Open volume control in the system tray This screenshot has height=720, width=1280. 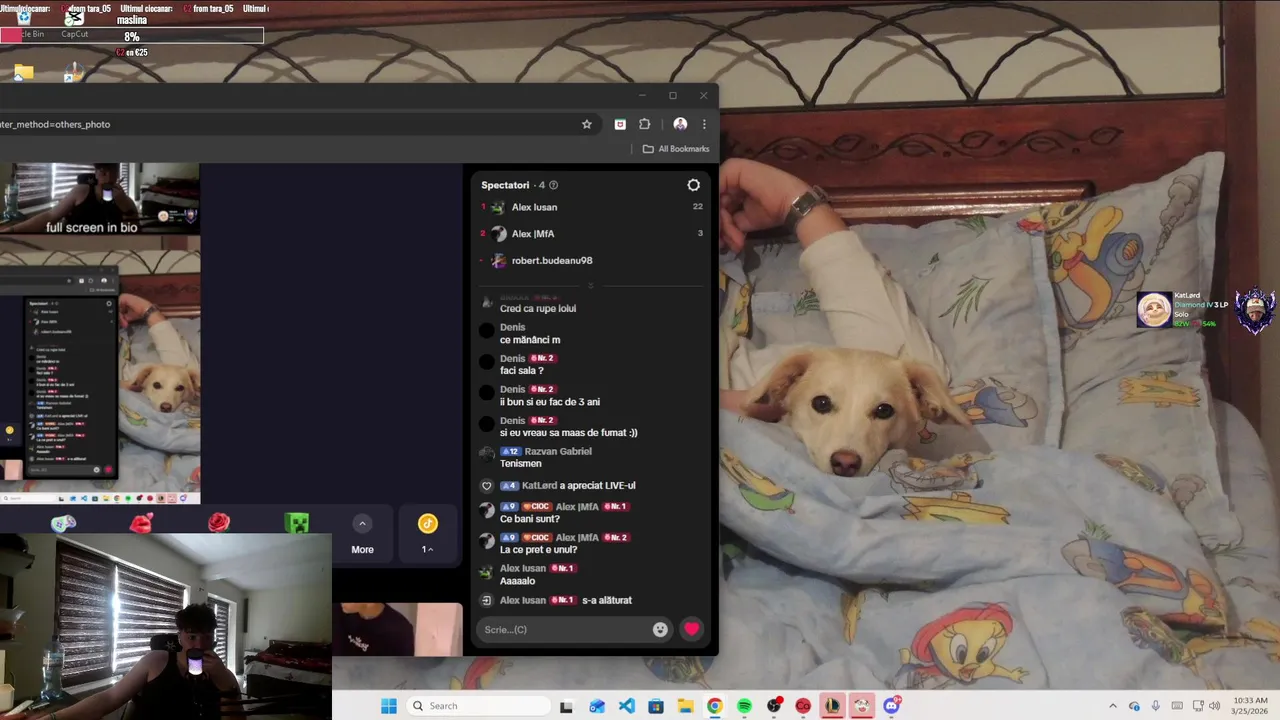click(1214, 706)
